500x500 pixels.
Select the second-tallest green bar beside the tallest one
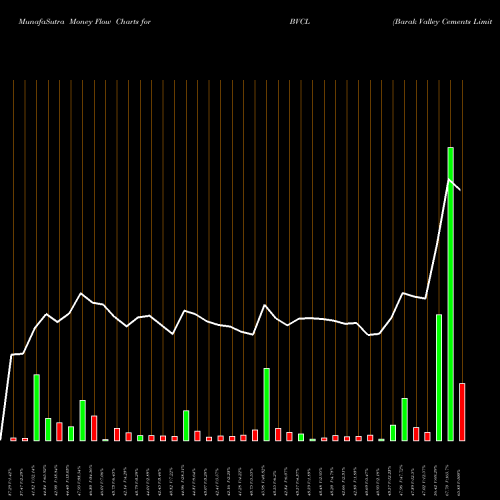coord(439,378)
